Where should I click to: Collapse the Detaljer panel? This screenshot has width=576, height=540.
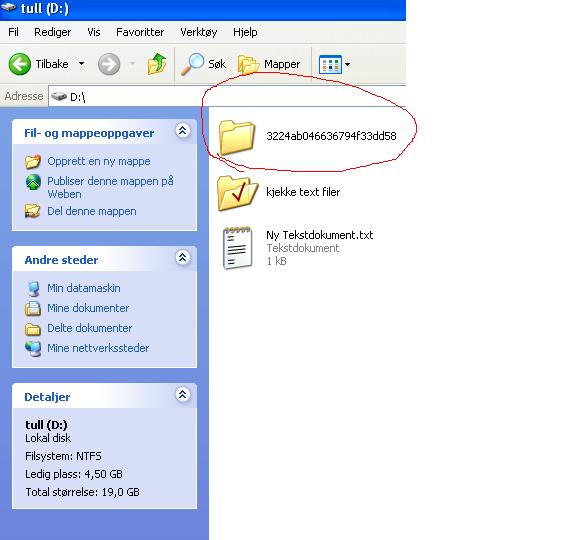[x=183, y=395]
